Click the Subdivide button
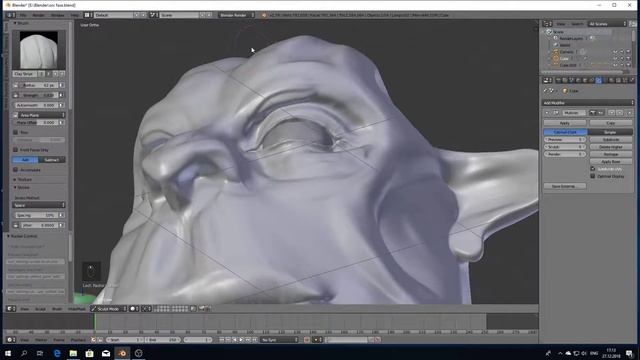 point(611,139)
